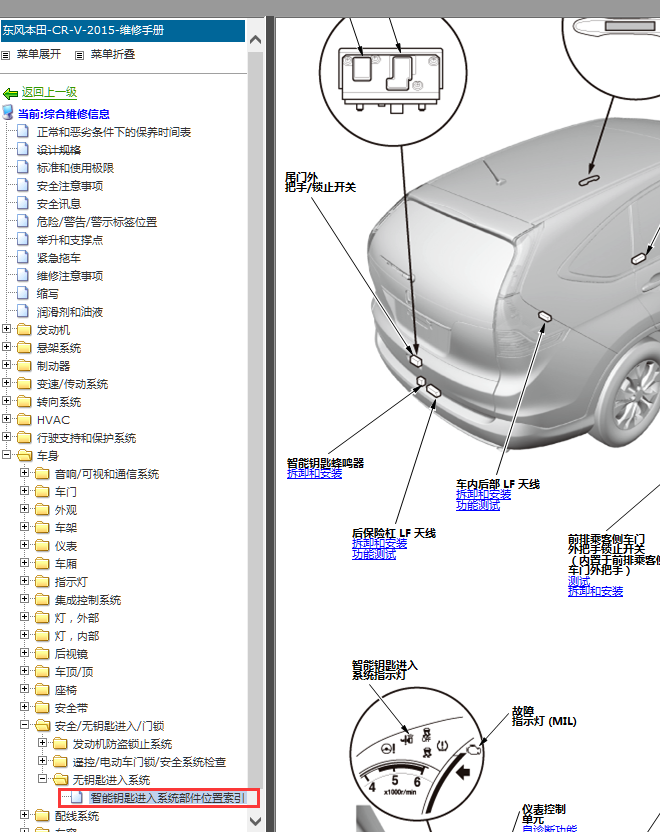The width and height of the screenshot is (660, 832).
Task: Expand the 遥控/电动车门锁/安全系统检查 node
Action: (42, 760)
